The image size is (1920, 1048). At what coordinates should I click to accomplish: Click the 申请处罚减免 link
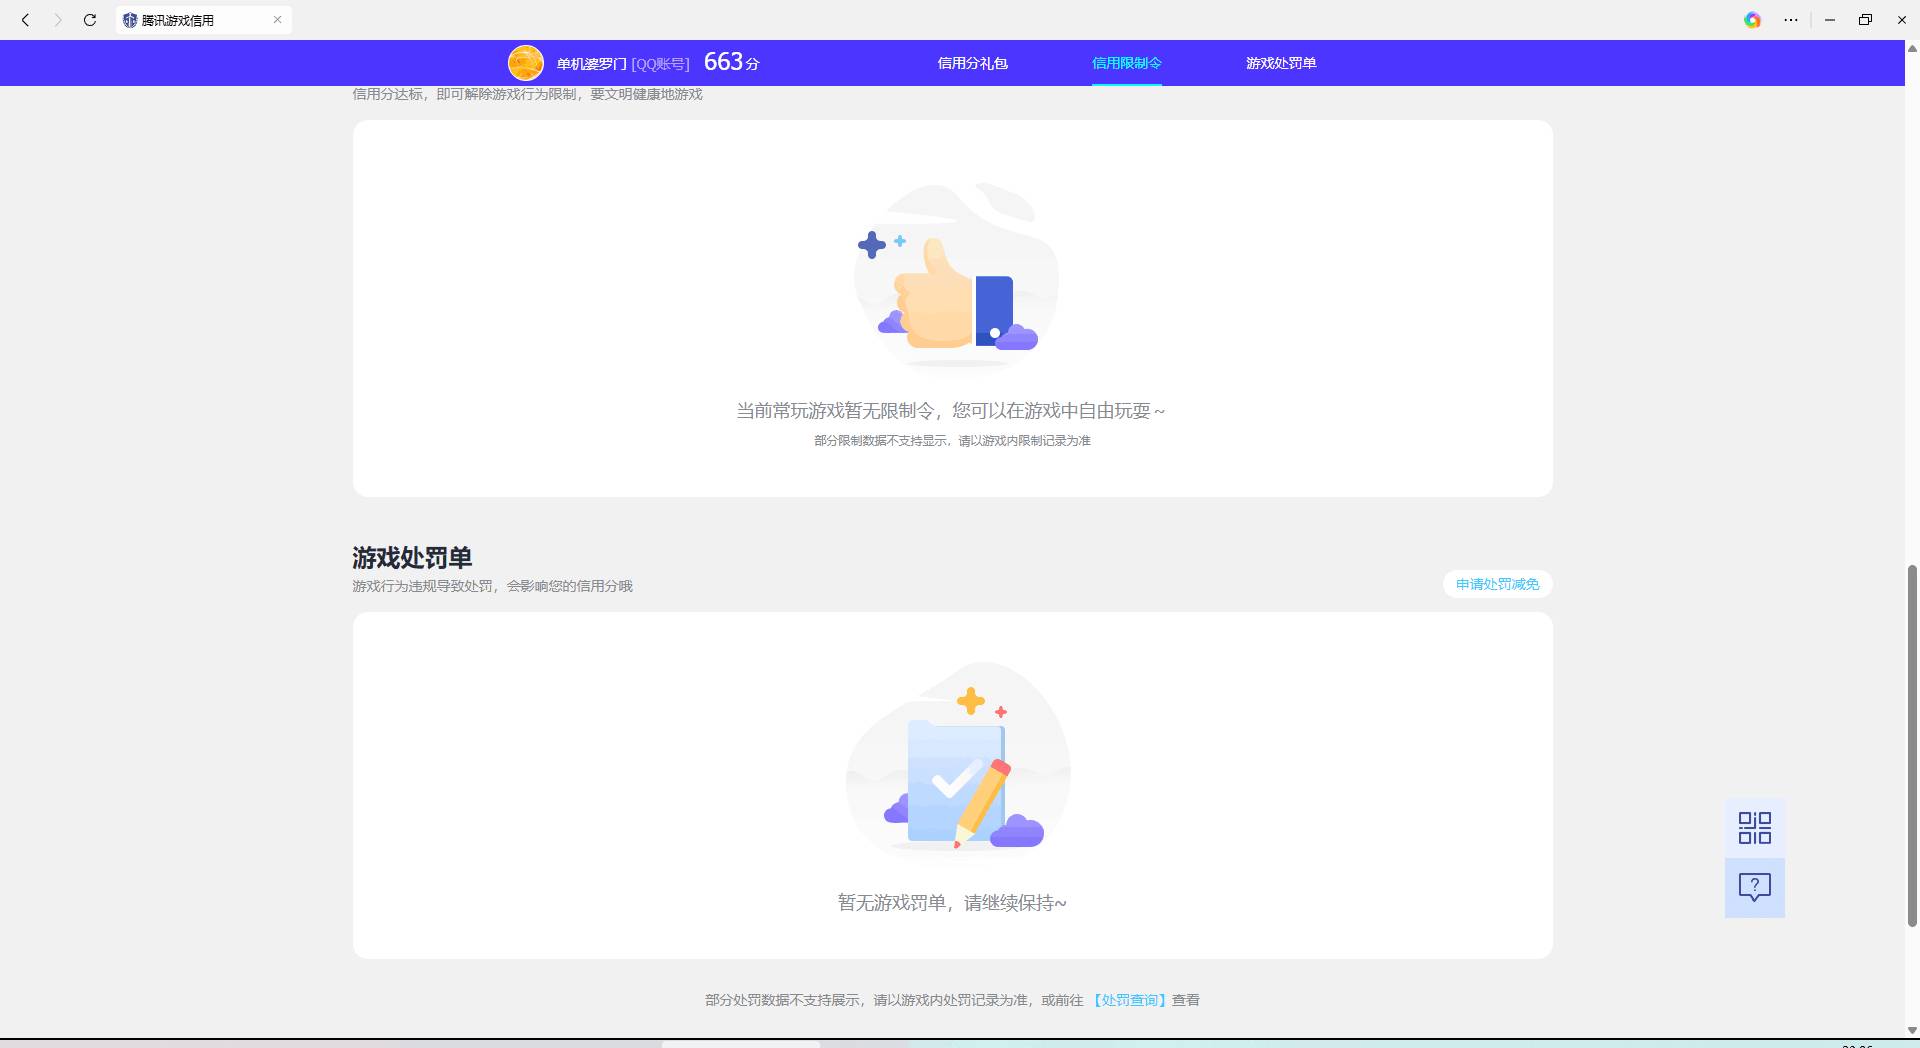[x=1496, y=584]
